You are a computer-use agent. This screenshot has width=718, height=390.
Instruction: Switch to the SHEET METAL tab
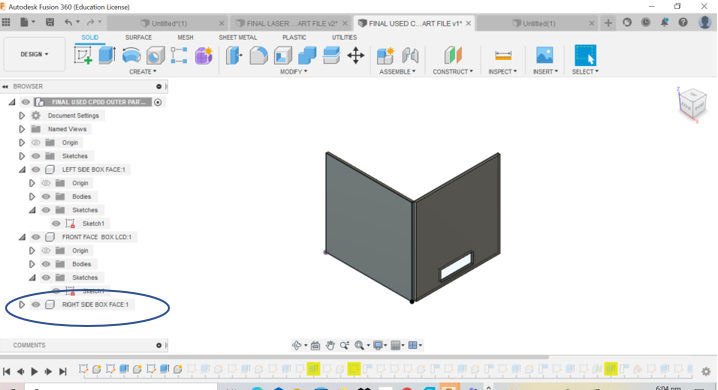point(238,38)
